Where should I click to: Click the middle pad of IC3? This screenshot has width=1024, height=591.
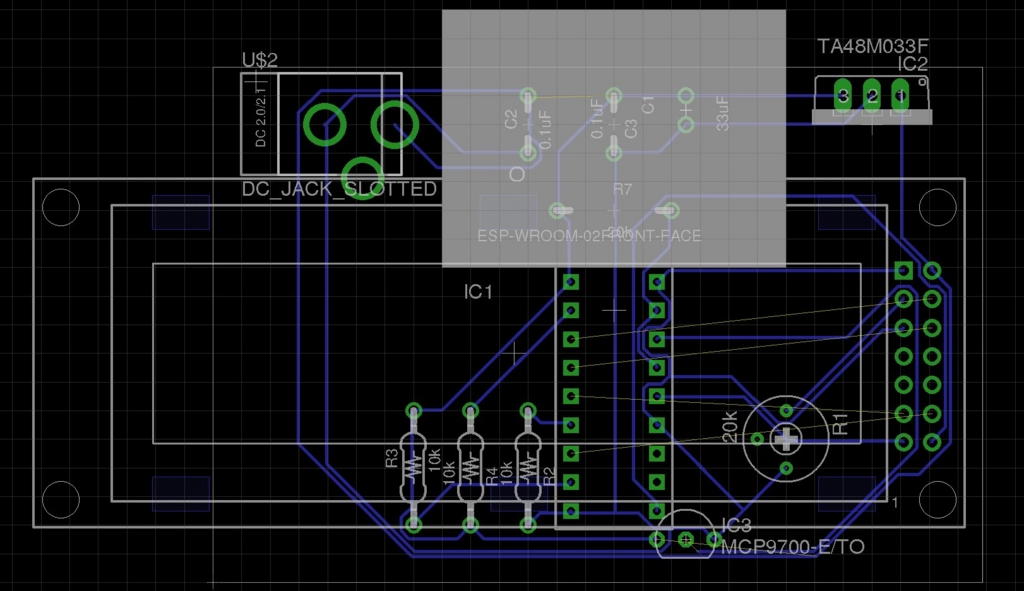(x=686, y=539)
